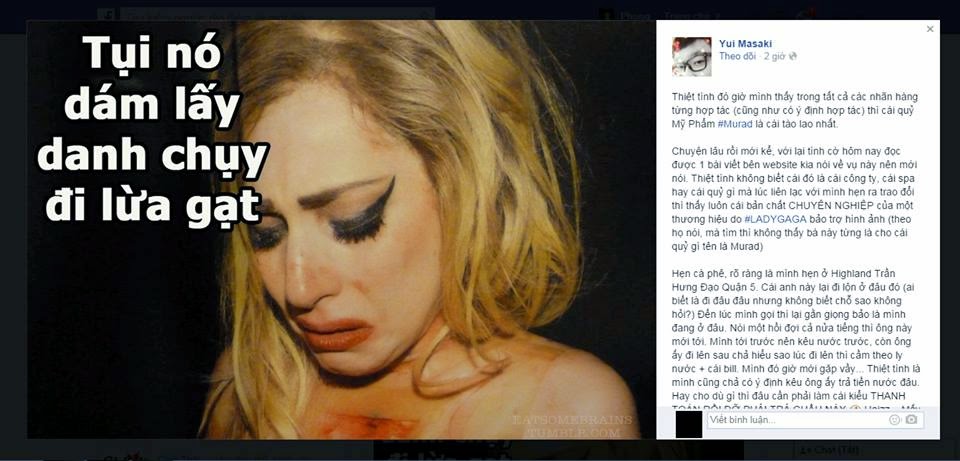Follow the poster via Theo dõi
The image size is (960, 461).
coord(737,56)
